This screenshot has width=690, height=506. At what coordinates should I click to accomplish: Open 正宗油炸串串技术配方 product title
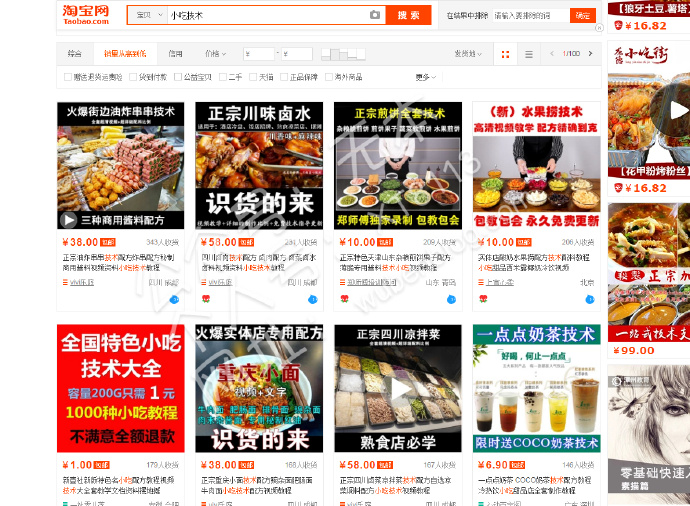tap(118, 262)
